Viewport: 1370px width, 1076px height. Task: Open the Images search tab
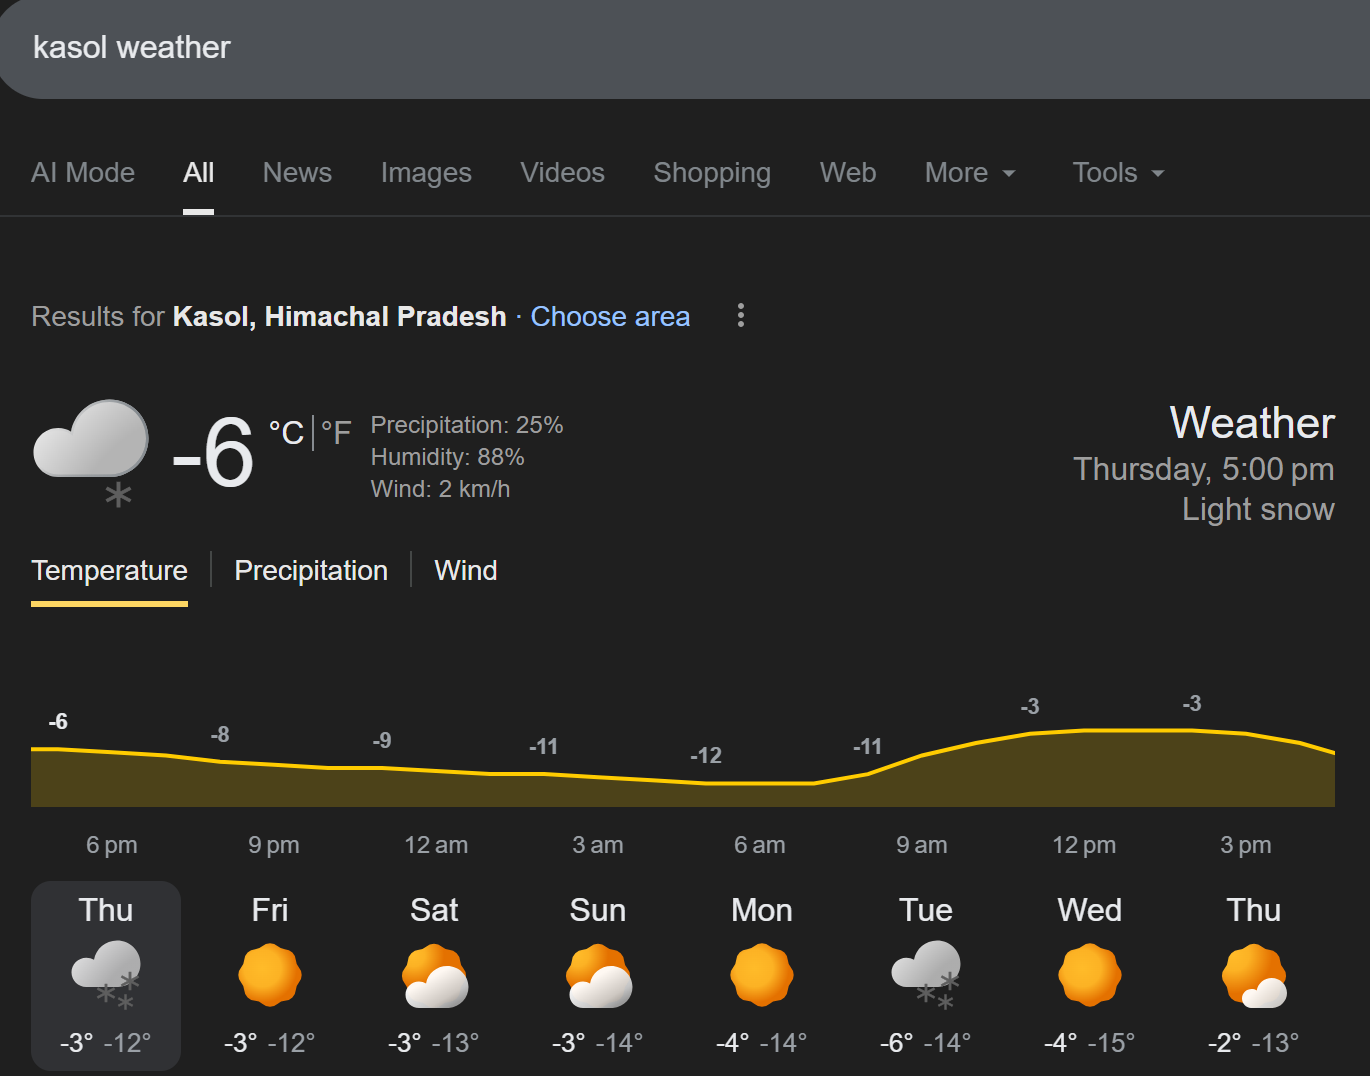point(426,173)
